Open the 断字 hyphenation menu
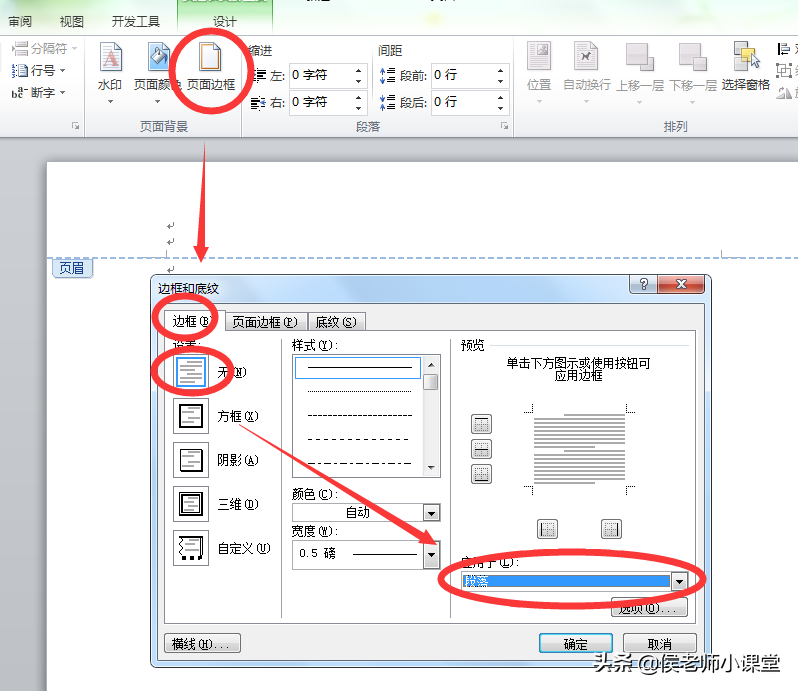 pos(39,93)
